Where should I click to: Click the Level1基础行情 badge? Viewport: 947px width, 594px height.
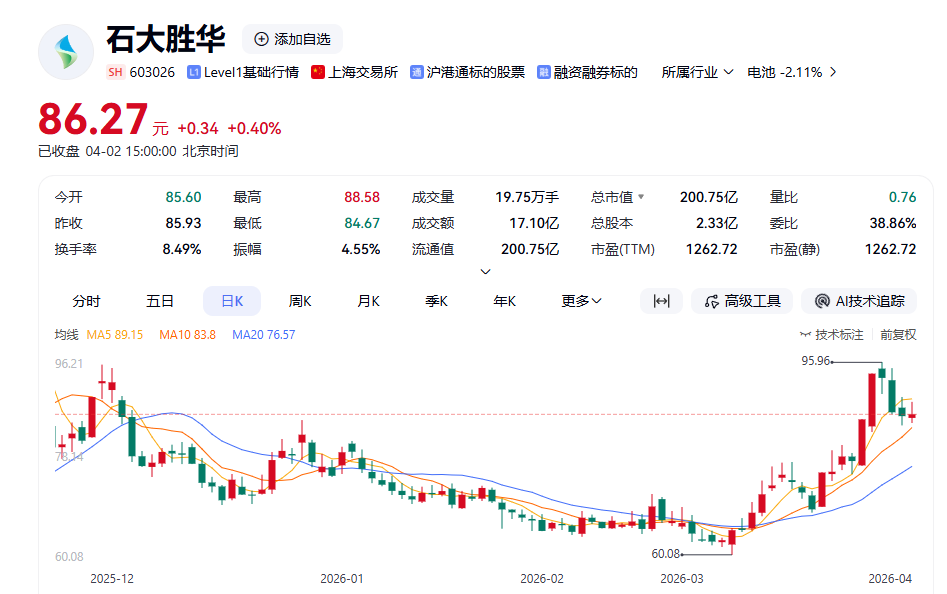tap(243, 72)
